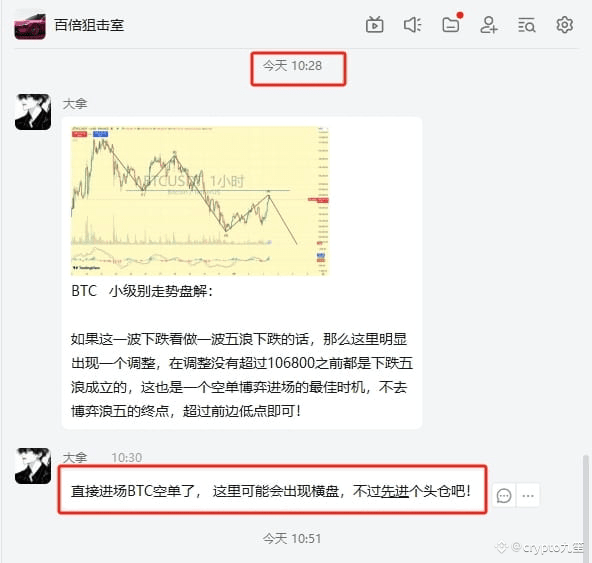
Task: Click the reply bubble icon beside message
Action: click(504, 496)
